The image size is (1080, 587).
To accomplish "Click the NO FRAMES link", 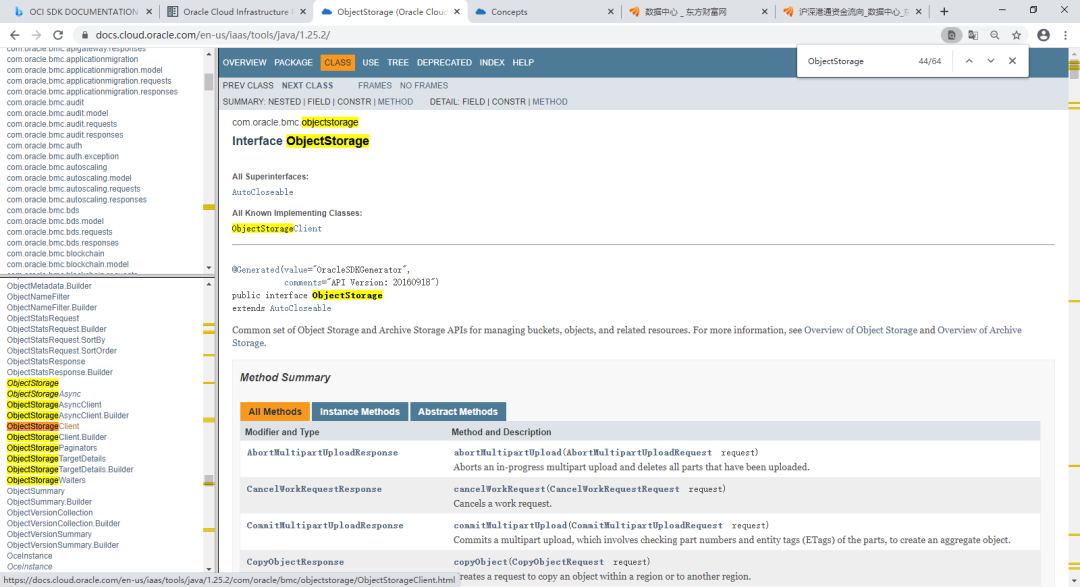I will coord(424,85).
